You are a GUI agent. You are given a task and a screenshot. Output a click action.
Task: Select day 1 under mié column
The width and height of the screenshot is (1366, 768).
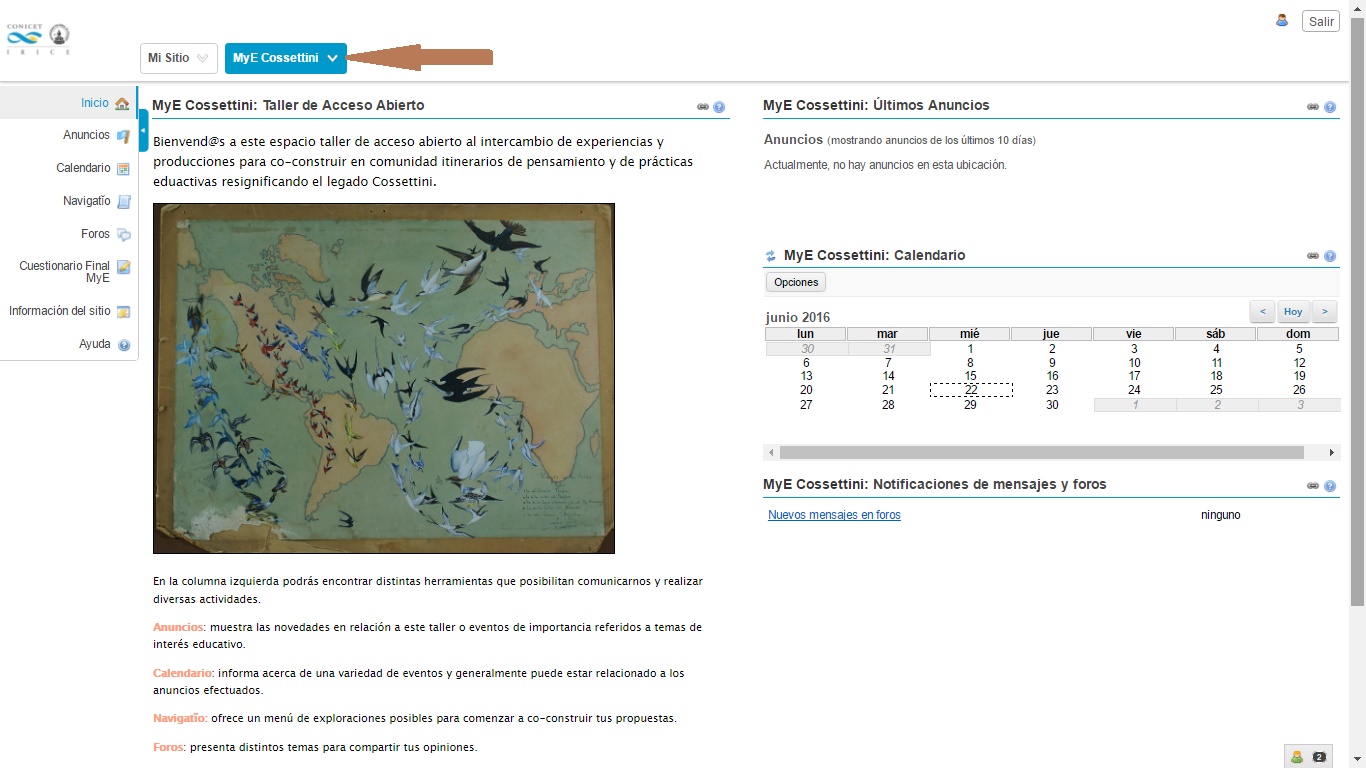[970, 349]
